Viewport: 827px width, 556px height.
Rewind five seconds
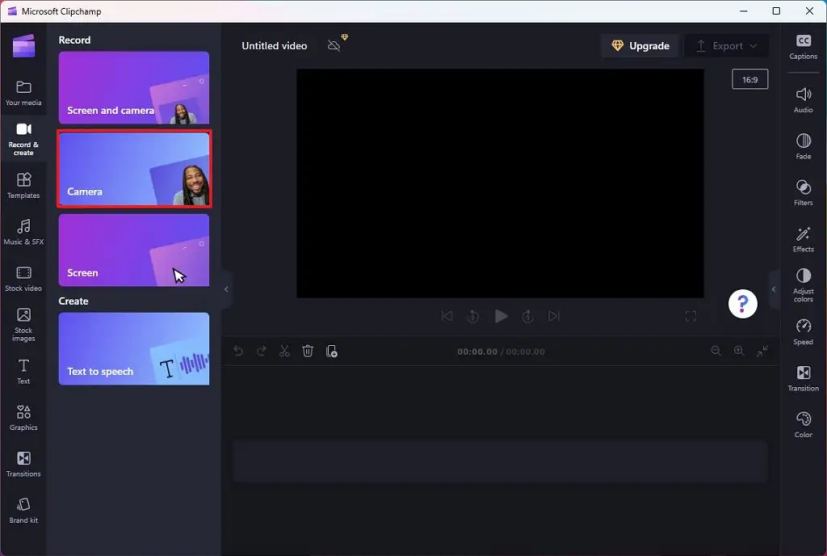point(473,316)
